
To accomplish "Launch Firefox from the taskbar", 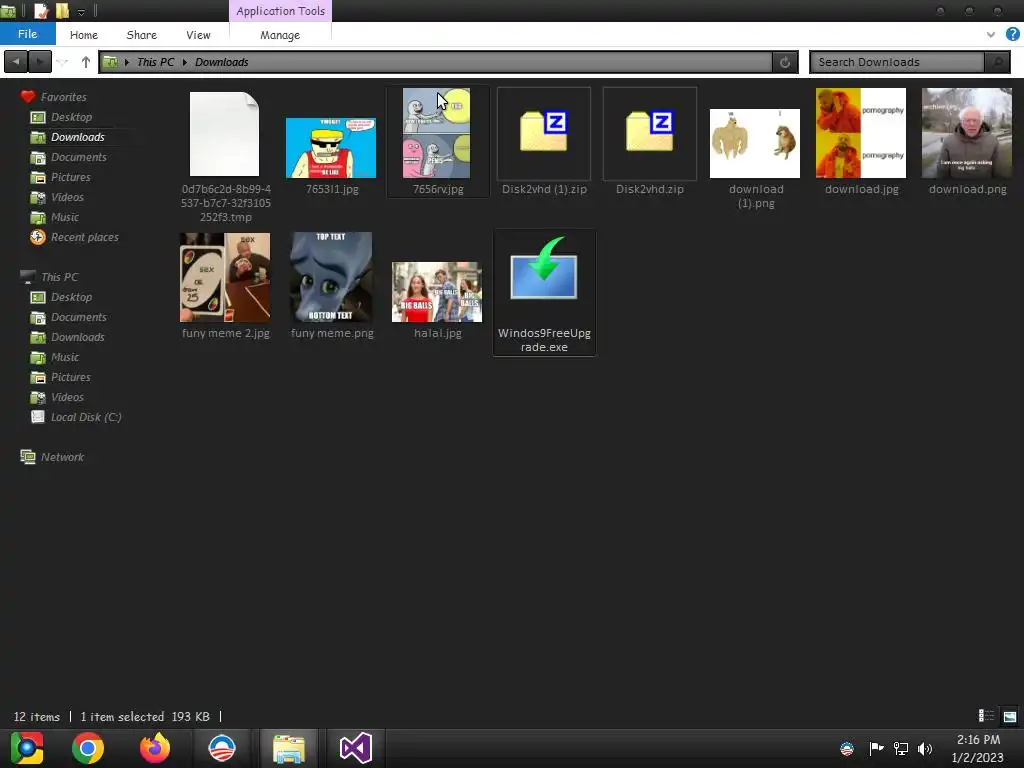I will coord(155,748).
